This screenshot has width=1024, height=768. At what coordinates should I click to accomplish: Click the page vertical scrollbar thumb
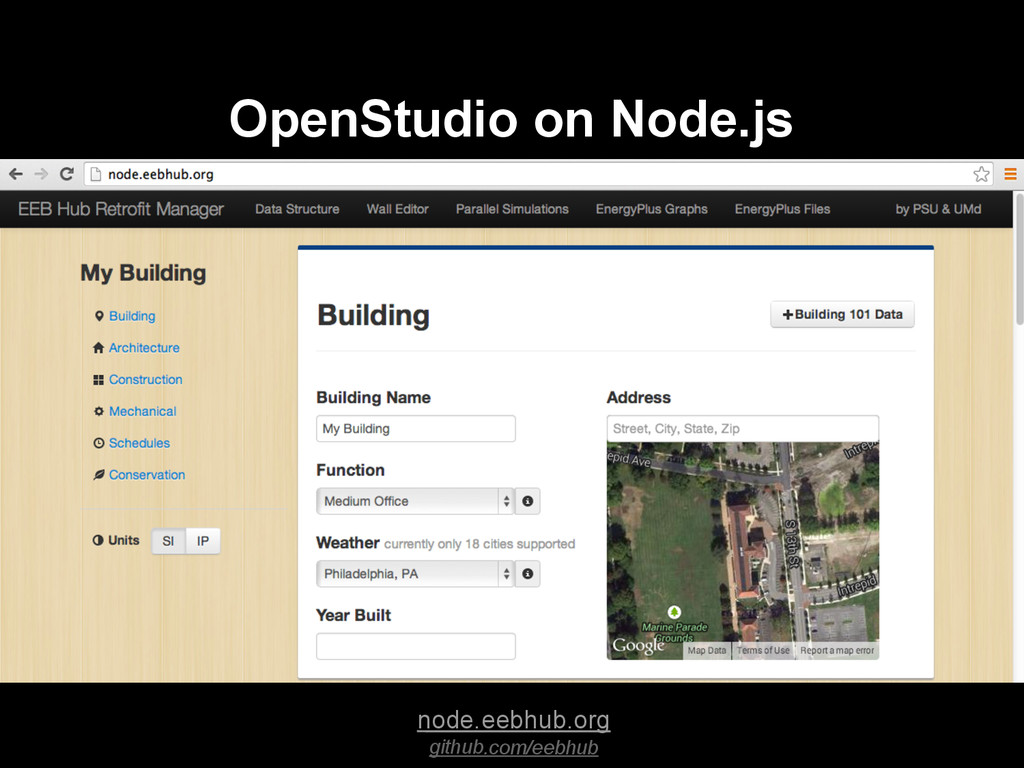(1019, 258)
